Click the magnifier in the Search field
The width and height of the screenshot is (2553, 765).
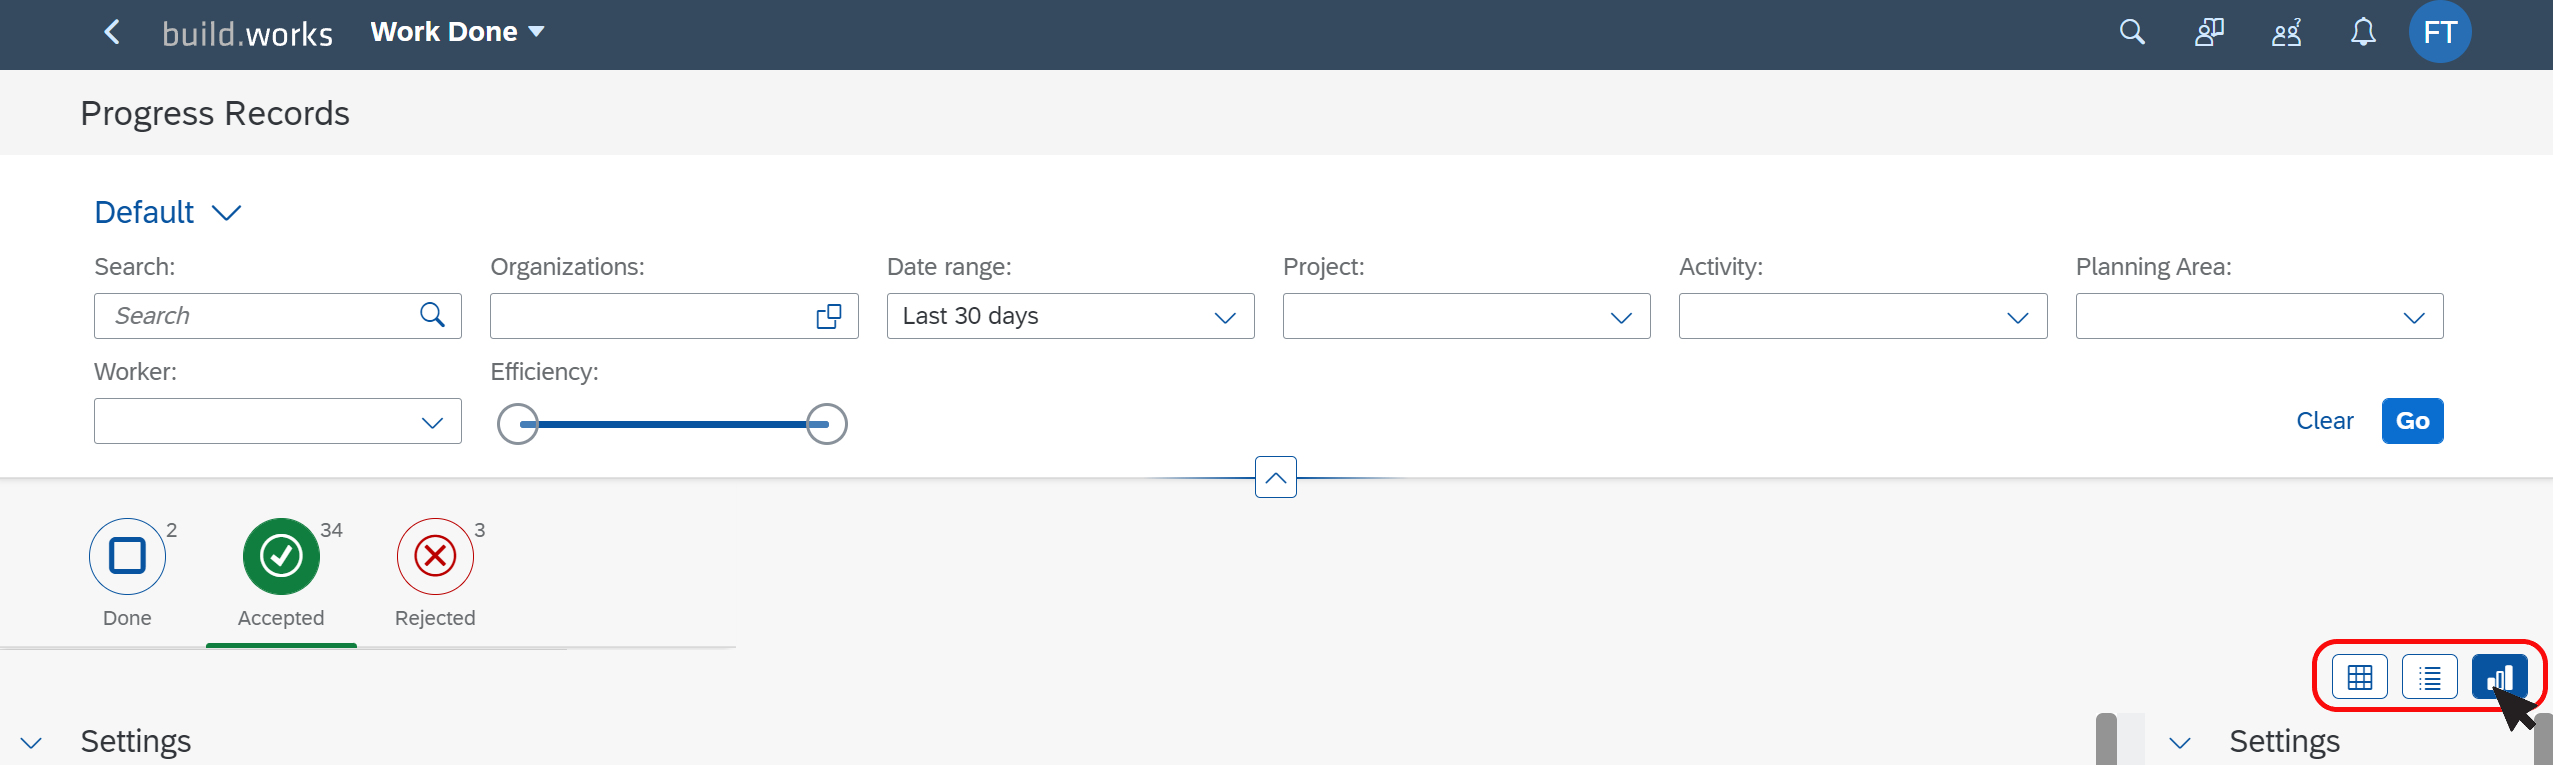coord(432,315)
